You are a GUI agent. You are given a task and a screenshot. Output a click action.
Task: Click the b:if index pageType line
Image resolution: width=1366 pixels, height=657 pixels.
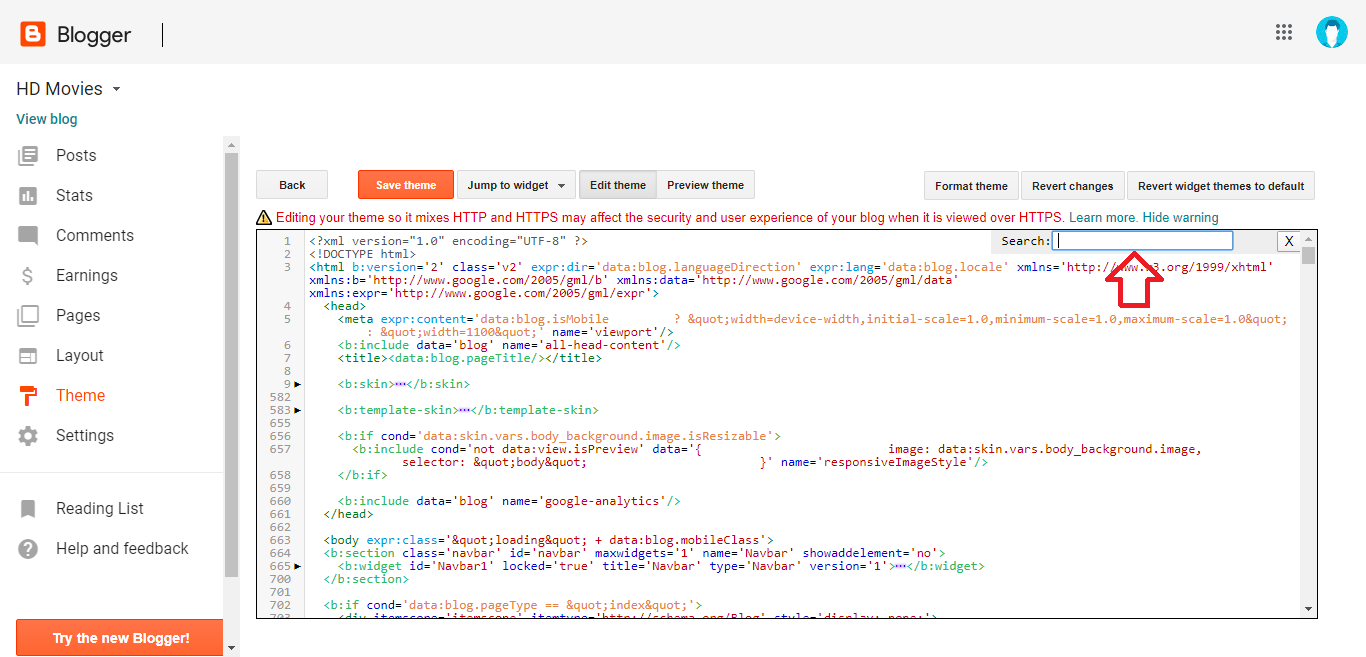click(x=512, y=605)
